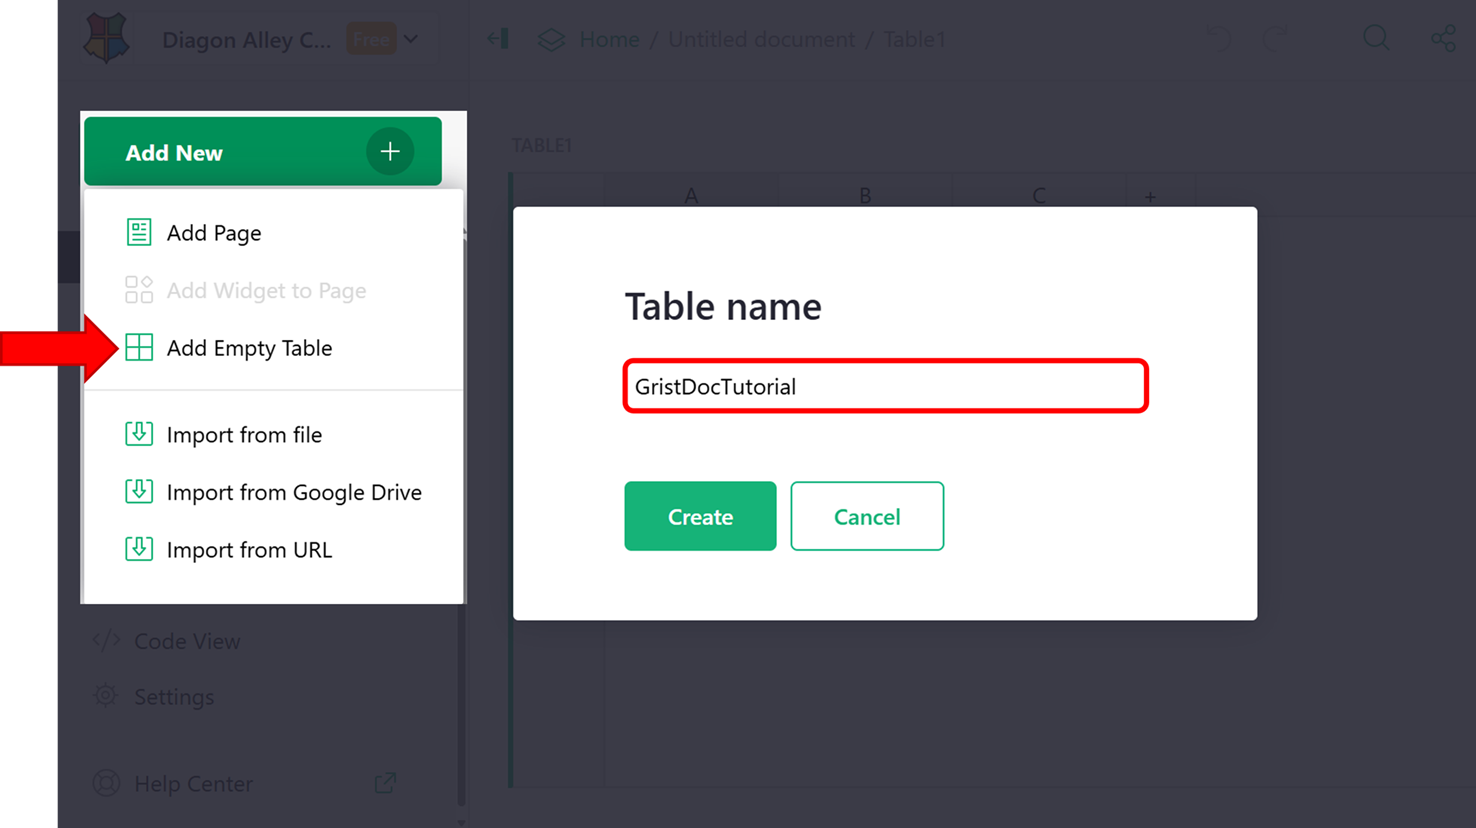Viewport: 1476px width, 828px height.
Task: Open the external Help Center link icon
Action: [385, 783]
